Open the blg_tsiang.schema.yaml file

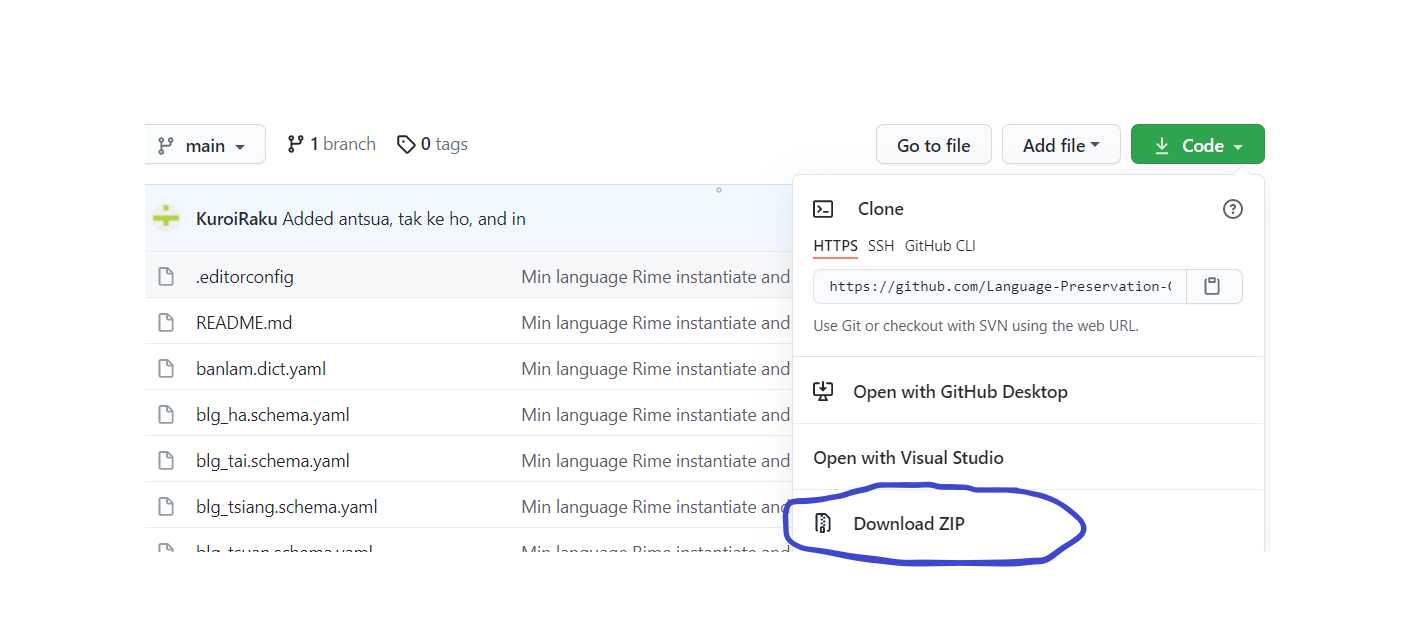tap(287, 507)
